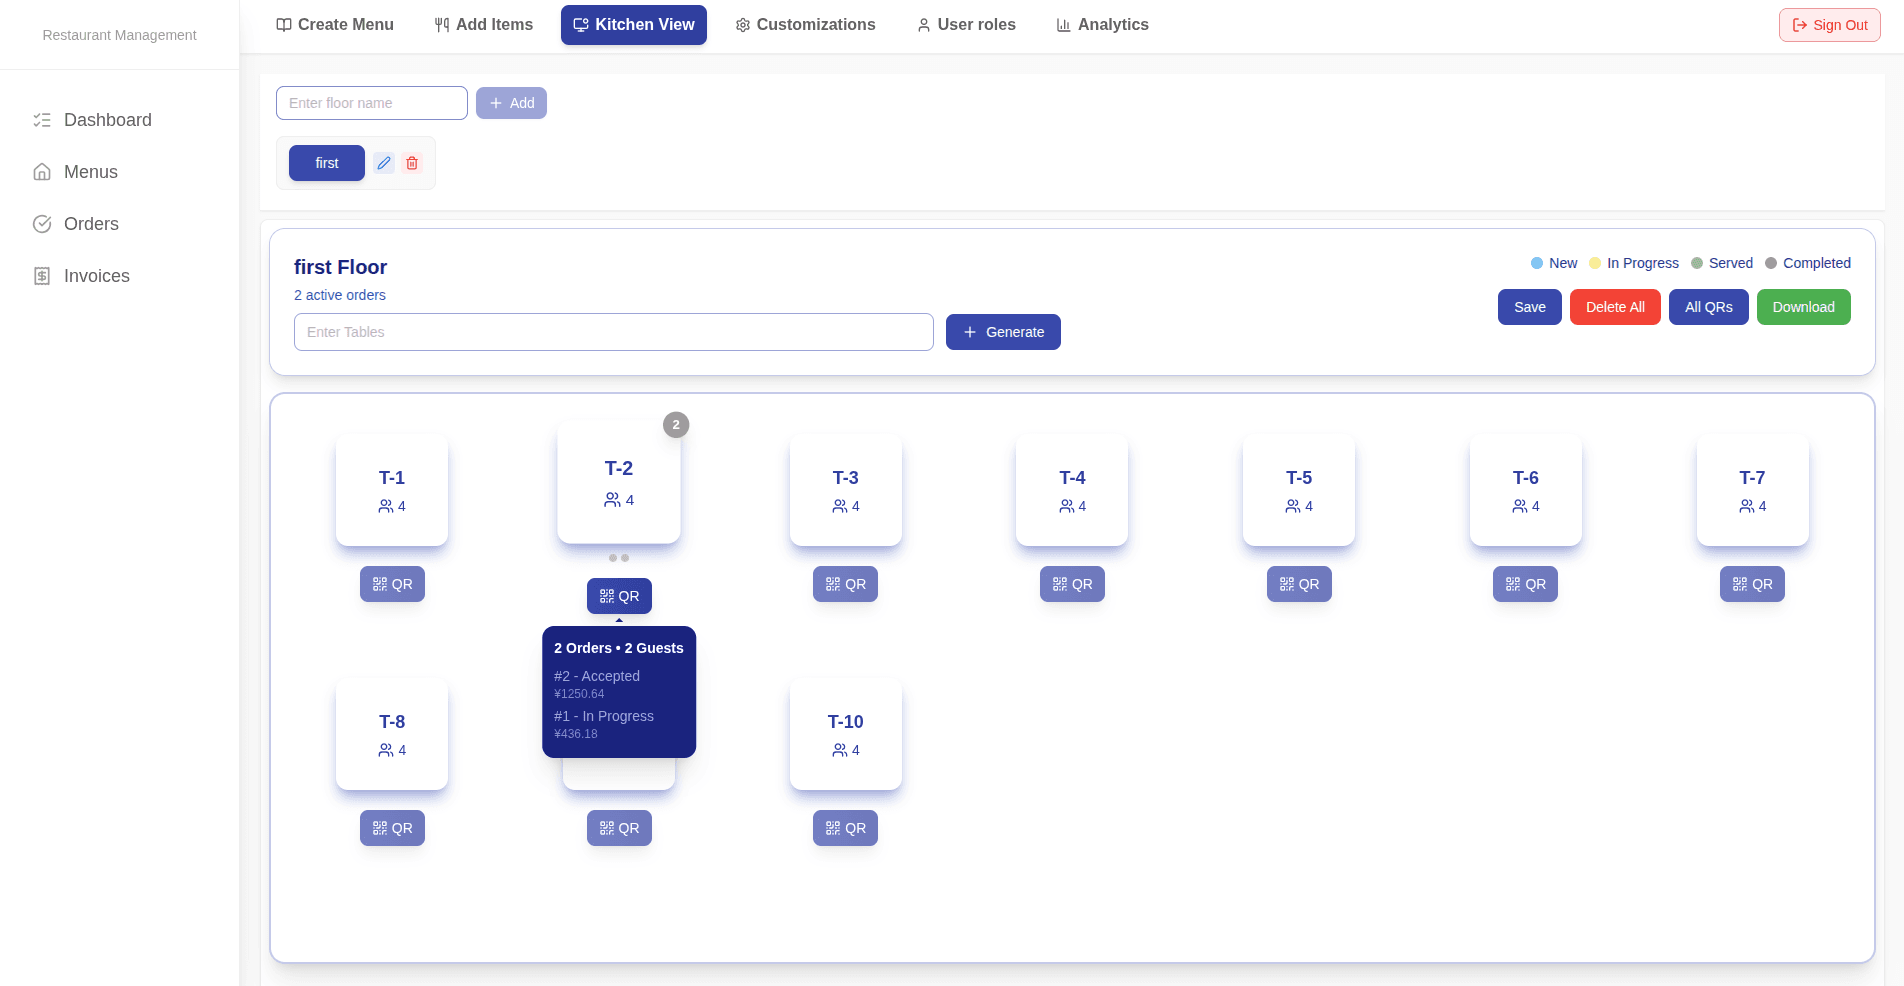Click the red trash icon to delete floor "first"
This screenshot has width=1904, height=986.
[x=412, y=163]
